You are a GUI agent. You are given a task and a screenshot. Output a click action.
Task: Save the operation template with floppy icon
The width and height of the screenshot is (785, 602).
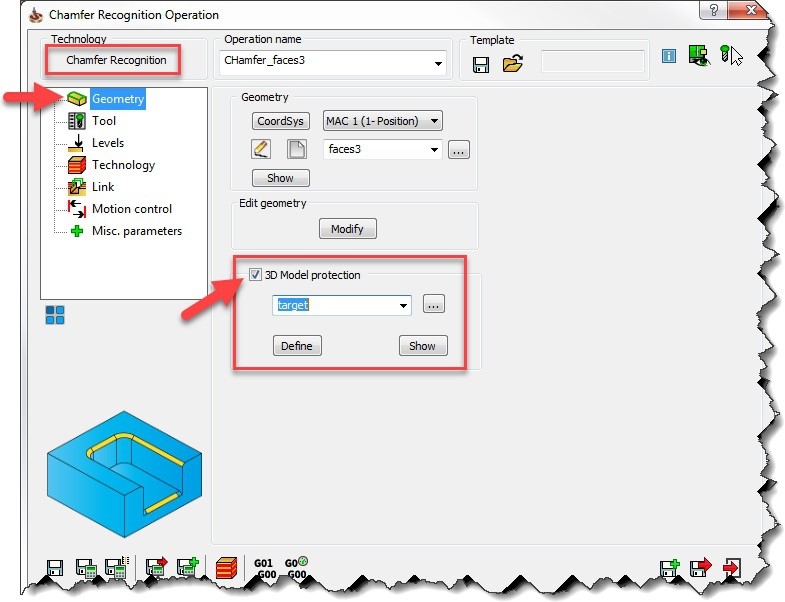tap(481, 65)
